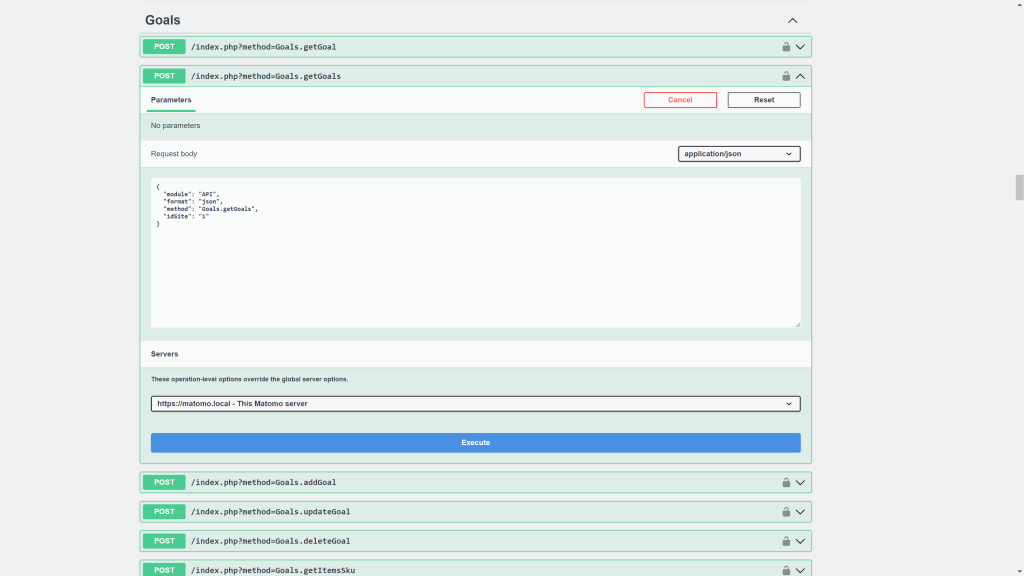This screenshot has height=576, width=1024.
Task: Click lock icon on Goals.deleteGoal row
Action: pos(786,541)
